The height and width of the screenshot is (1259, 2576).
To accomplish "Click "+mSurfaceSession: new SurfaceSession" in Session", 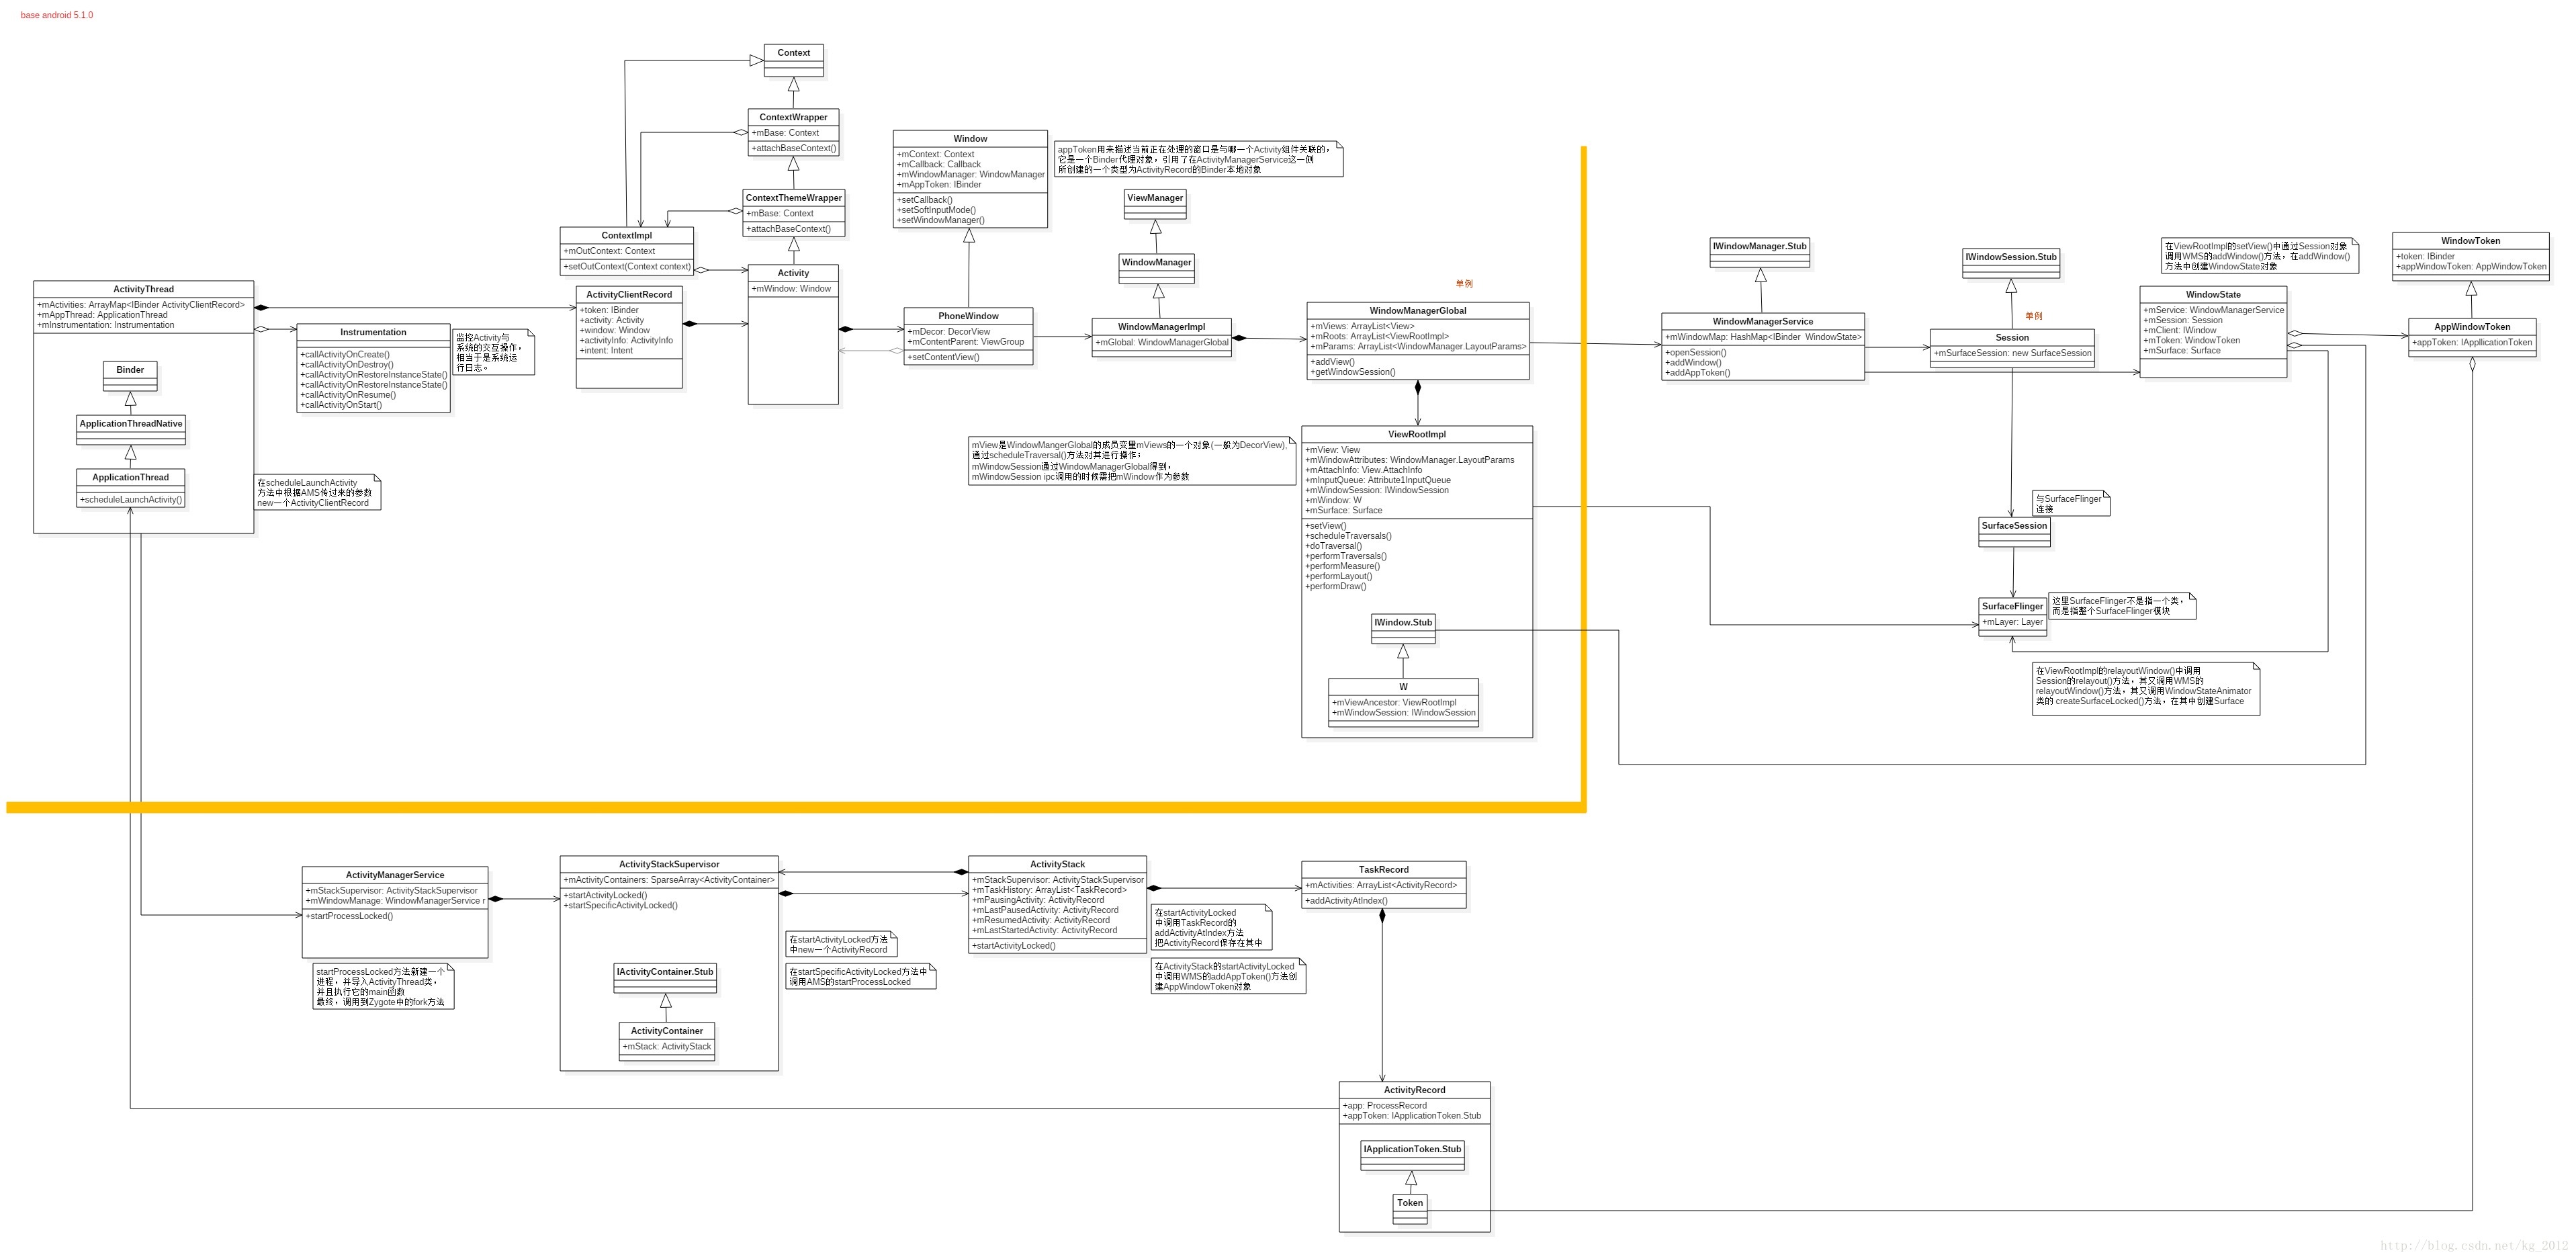I will click(2012, 353).
